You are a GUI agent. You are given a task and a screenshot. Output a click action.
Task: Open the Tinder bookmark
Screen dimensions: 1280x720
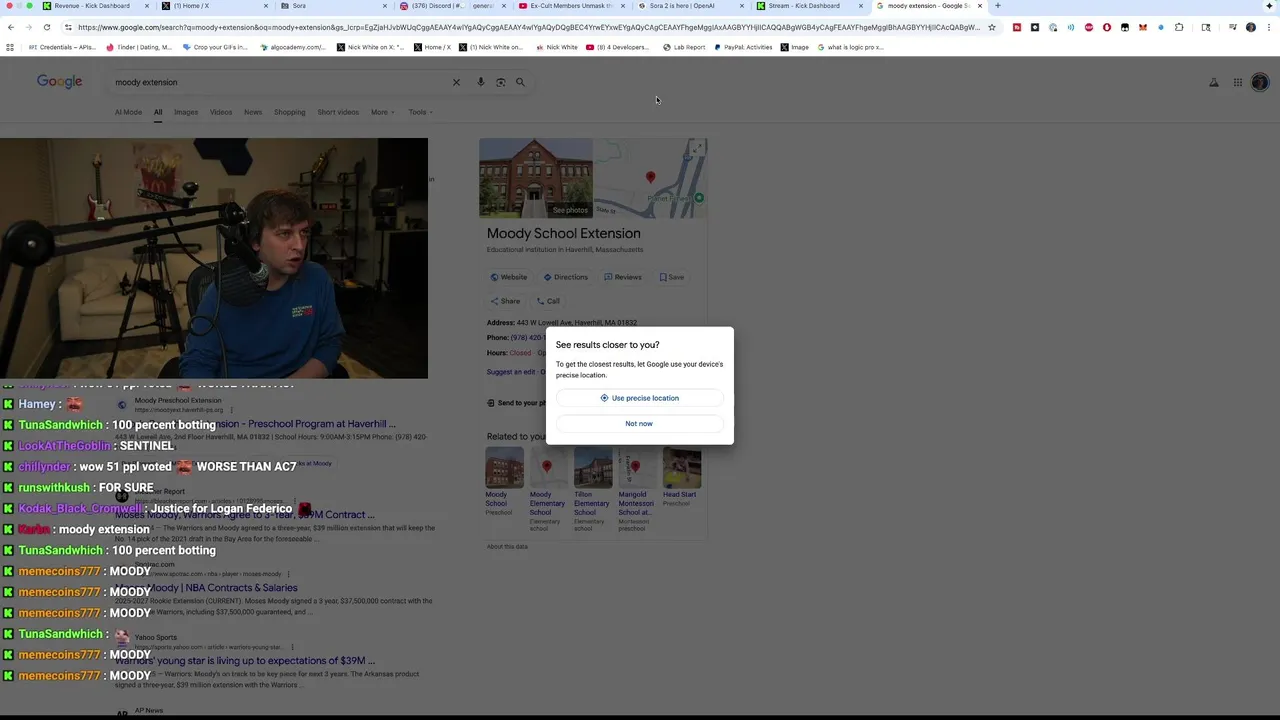[139, 47]
